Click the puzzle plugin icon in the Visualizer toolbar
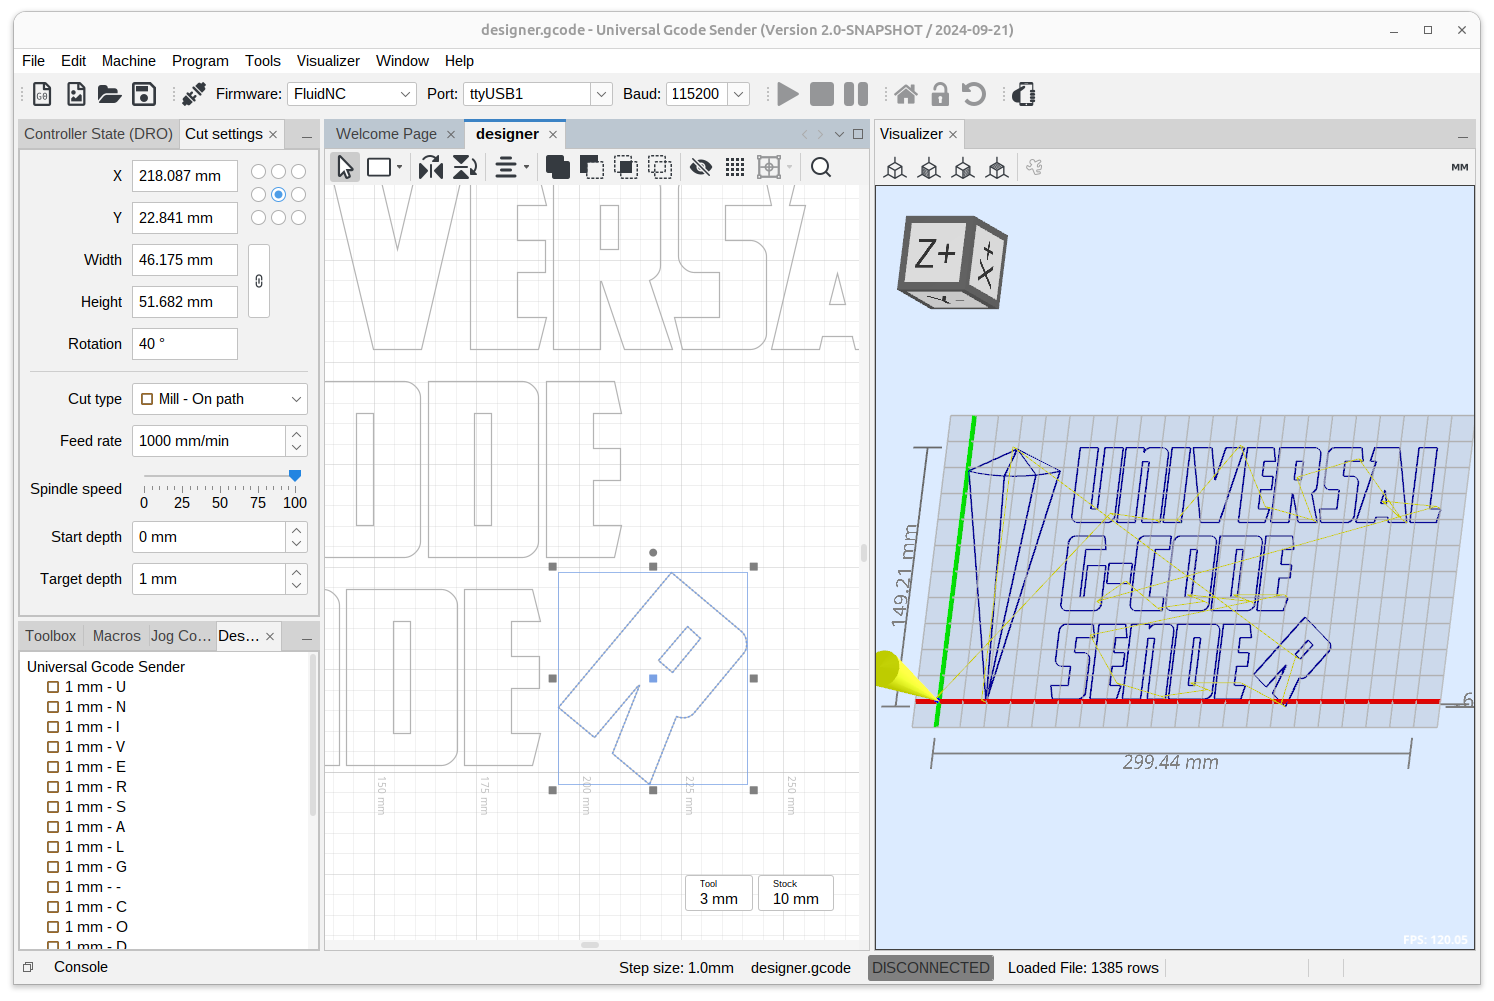The width and height of the screenshot is (1494, 1001). point(1034,167)
